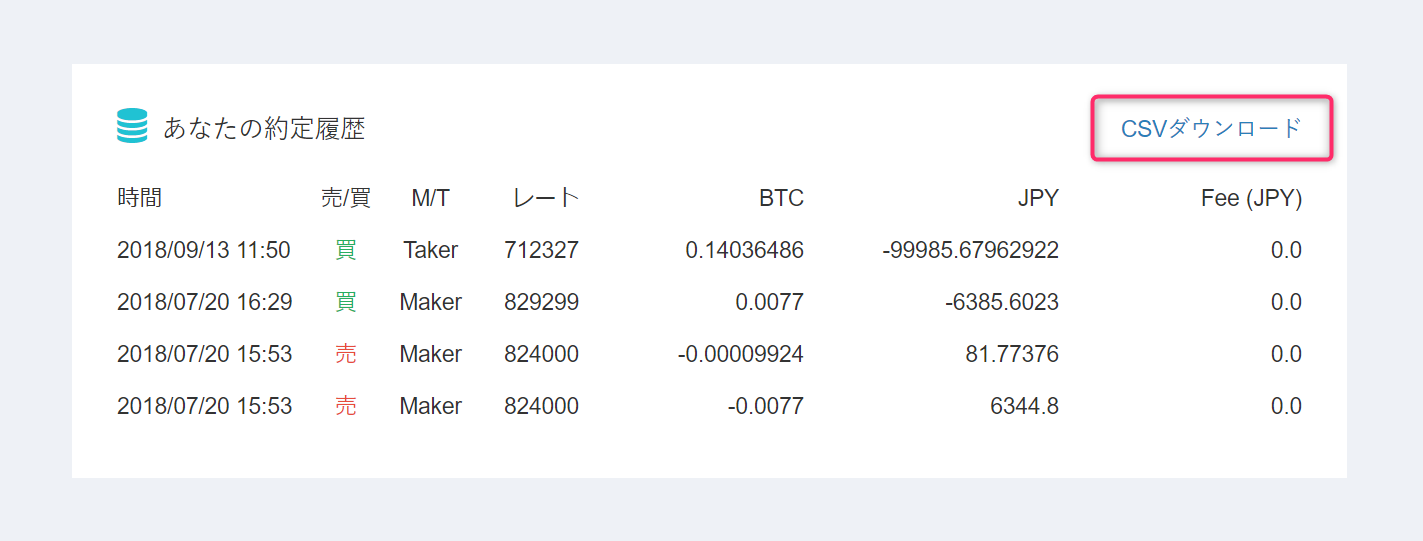Select the 2018/09/13 11:50 trade row
This screenshot has height=541, width=1423.
[709, 250]
